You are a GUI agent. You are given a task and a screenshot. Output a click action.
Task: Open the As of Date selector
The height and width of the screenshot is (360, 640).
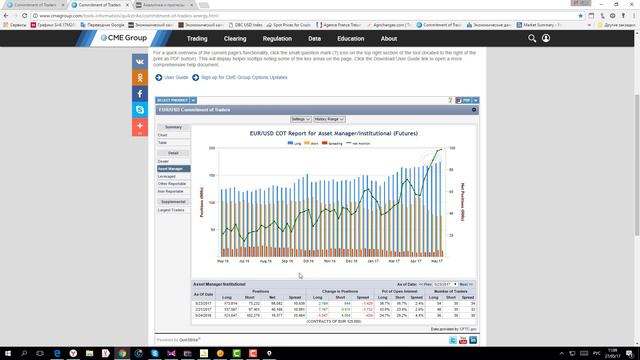tap(445, 284)
